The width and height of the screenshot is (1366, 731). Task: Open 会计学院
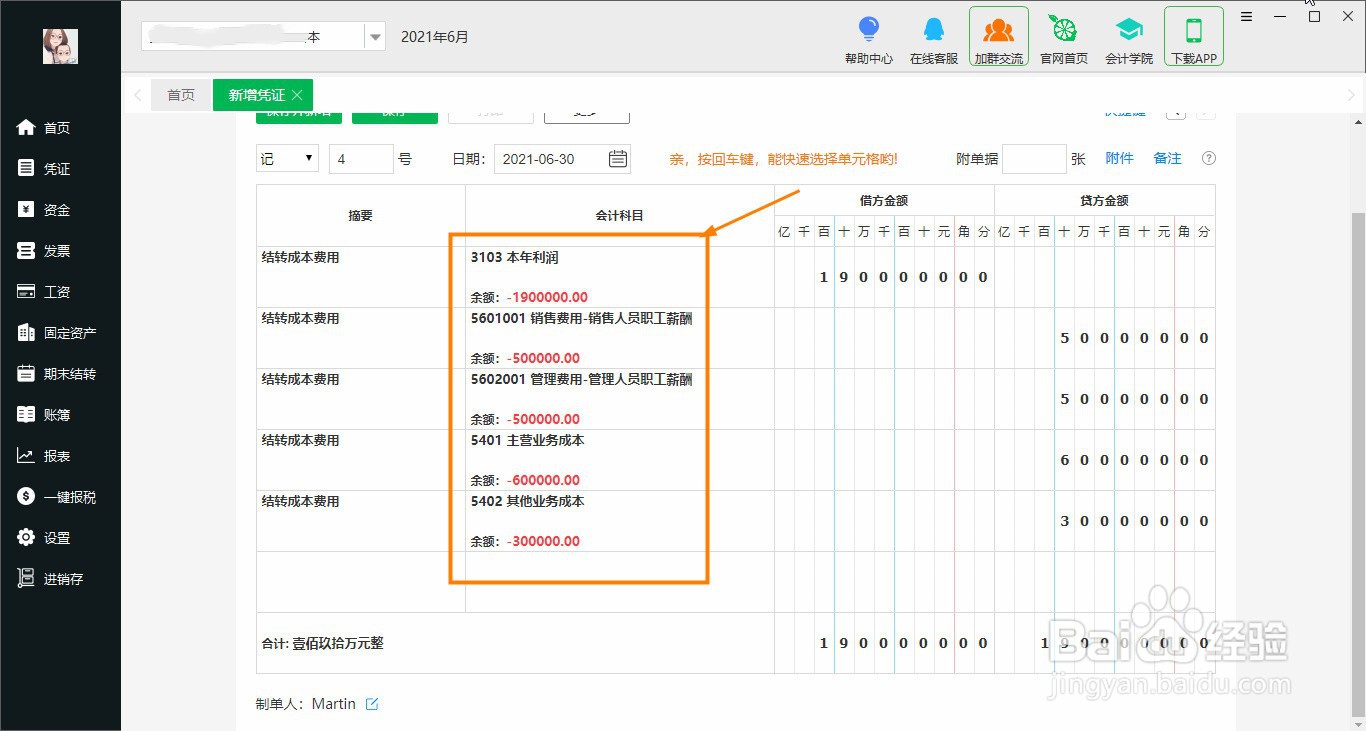point(1129,39)
